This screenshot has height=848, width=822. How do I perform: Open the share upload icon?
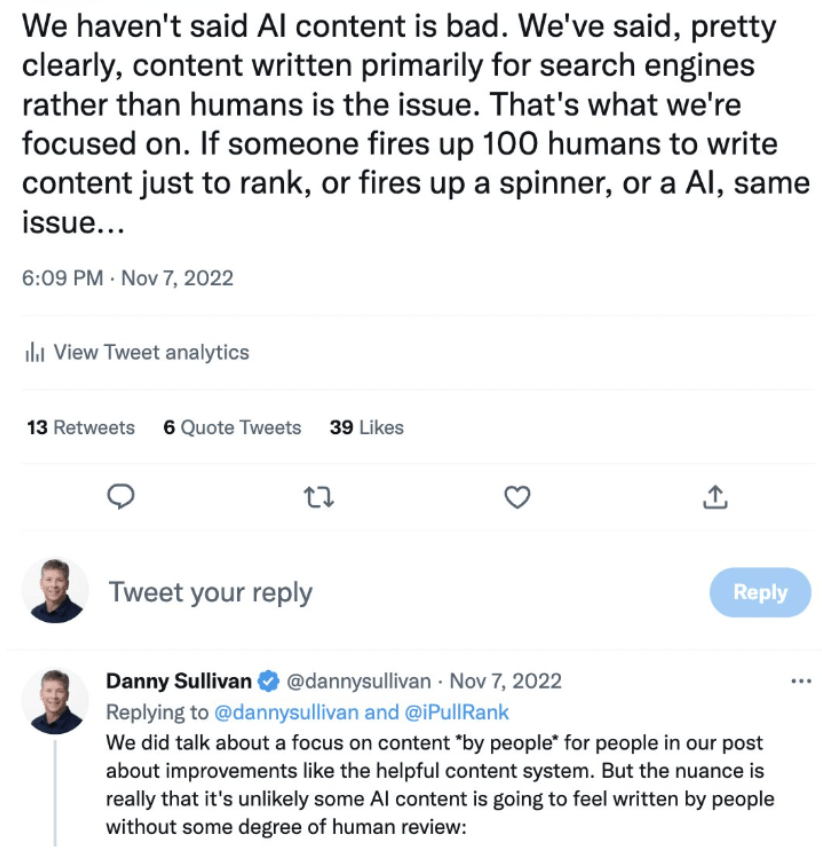pyautogui.click(x=714, y=497)
